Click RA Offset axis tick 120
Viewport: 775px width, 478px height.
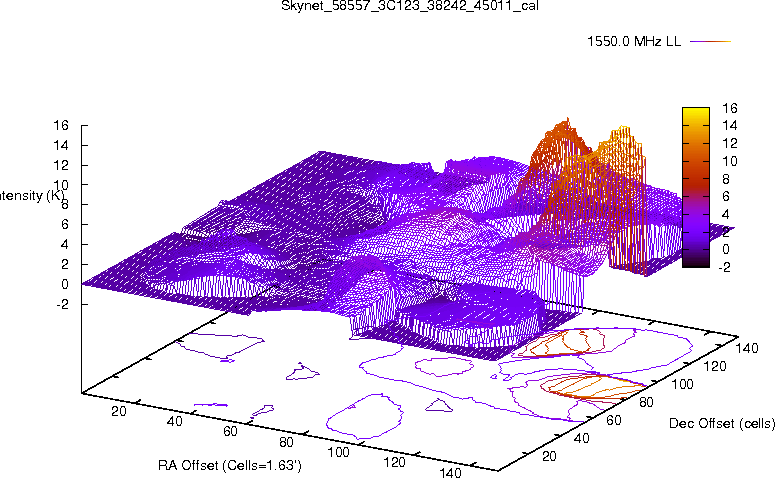(394, 463)
